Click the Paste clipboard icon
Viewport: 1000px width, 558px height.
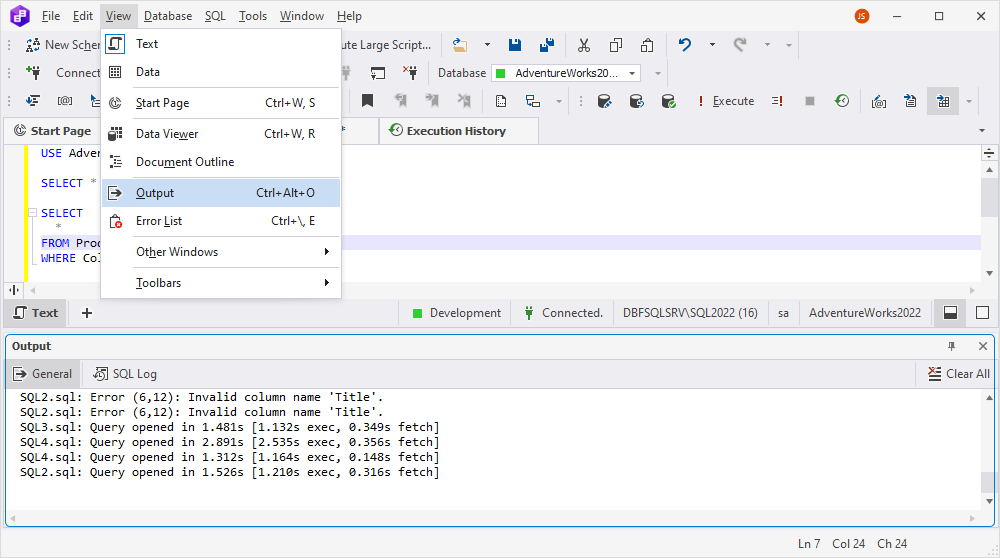click(647, 45)
